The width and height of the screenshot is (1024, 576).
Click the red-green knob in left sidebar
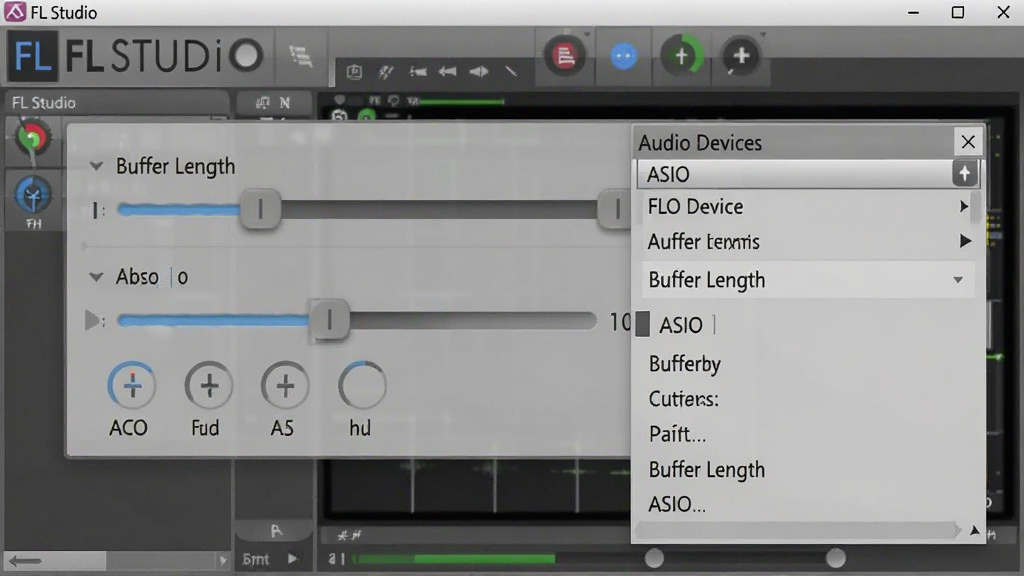coord(32,138)
